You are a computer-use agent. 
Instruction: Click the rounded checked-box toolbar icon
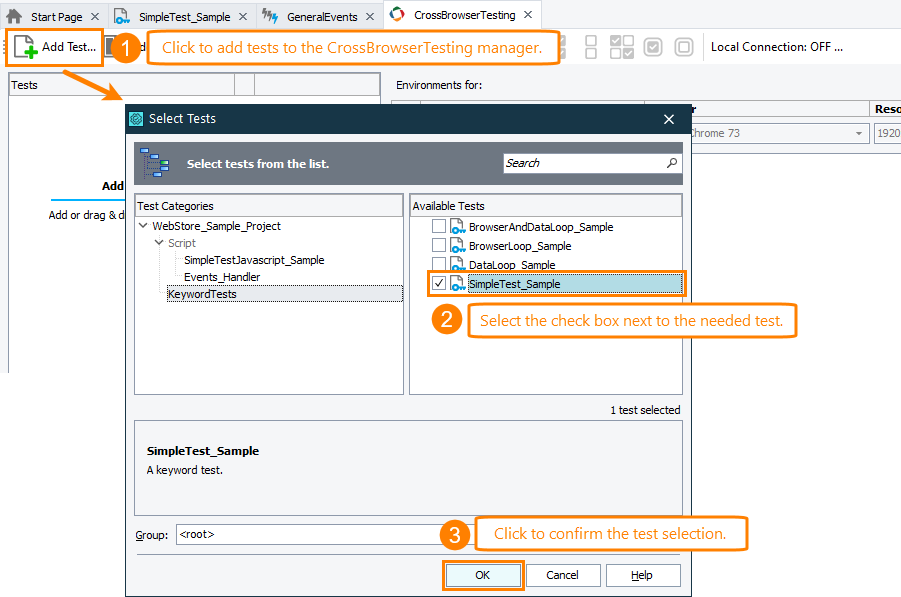pyautogui.click(x=653, y=47)
